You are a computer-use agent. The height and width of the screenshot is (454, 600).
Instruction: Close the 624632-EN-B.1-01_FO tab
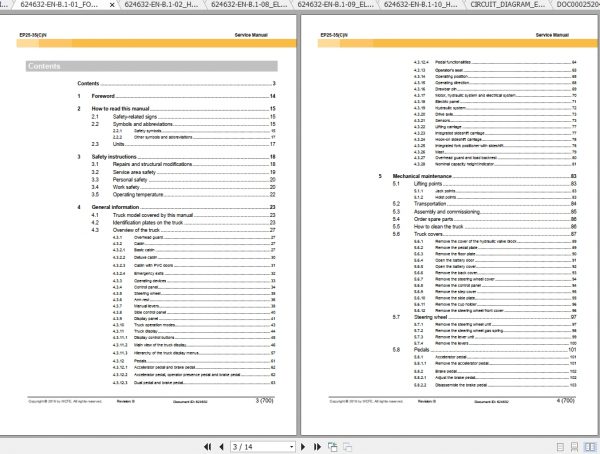112,5
